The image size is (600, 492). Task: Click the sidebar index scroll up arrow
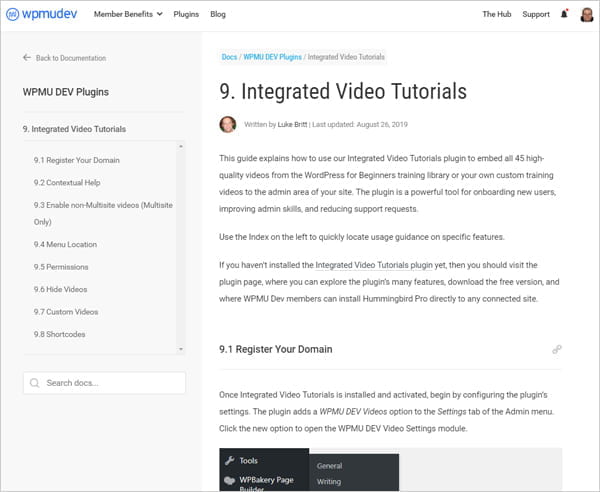(181, 147)
